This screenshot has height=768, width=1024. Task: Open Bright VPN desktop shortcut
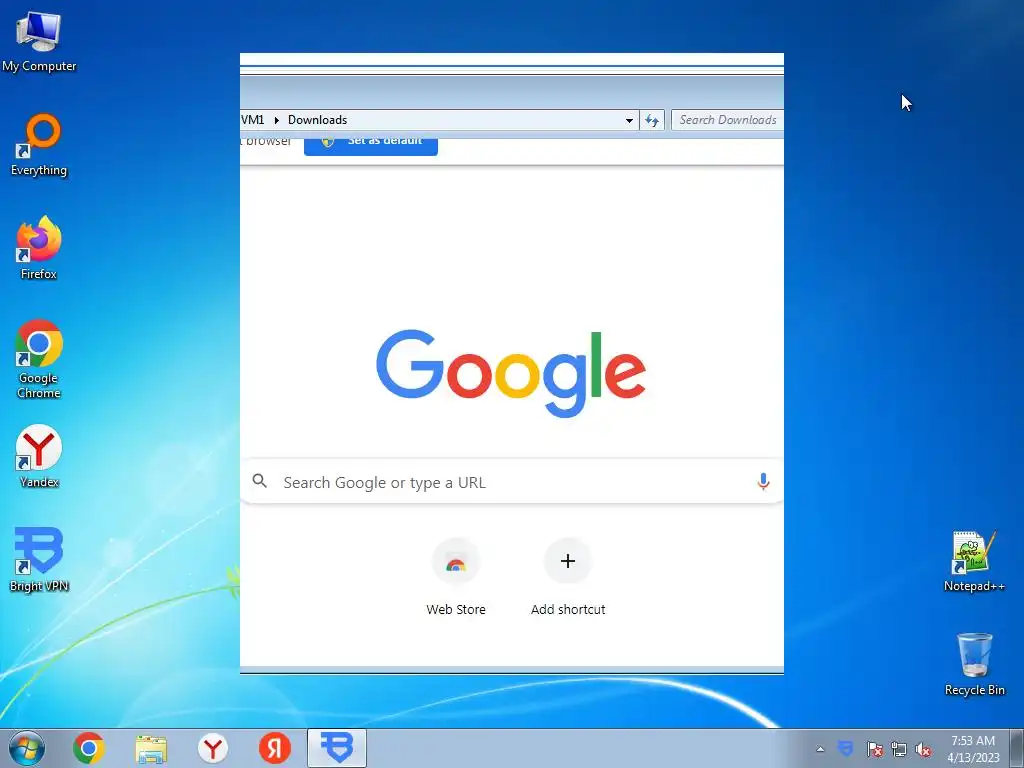pos(39,560)
